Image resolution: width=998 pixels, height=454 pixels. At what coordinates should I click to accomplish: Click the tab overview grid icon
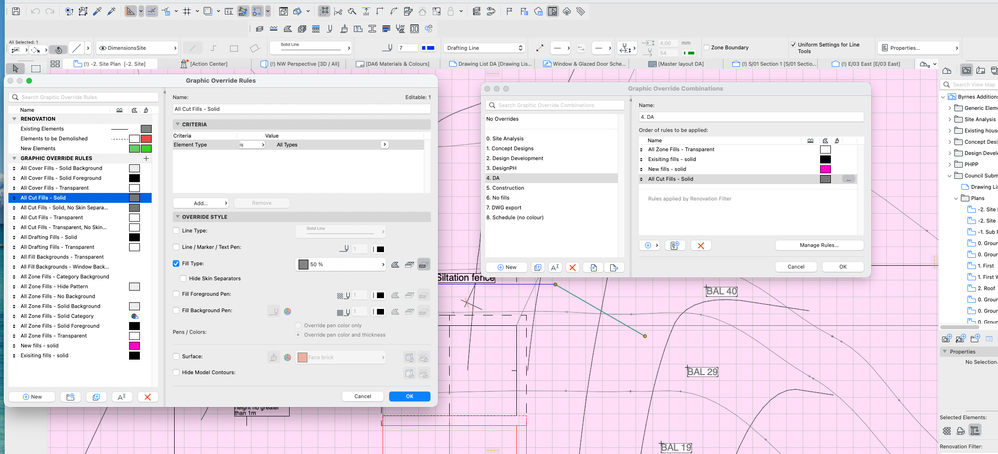(55, 64)
